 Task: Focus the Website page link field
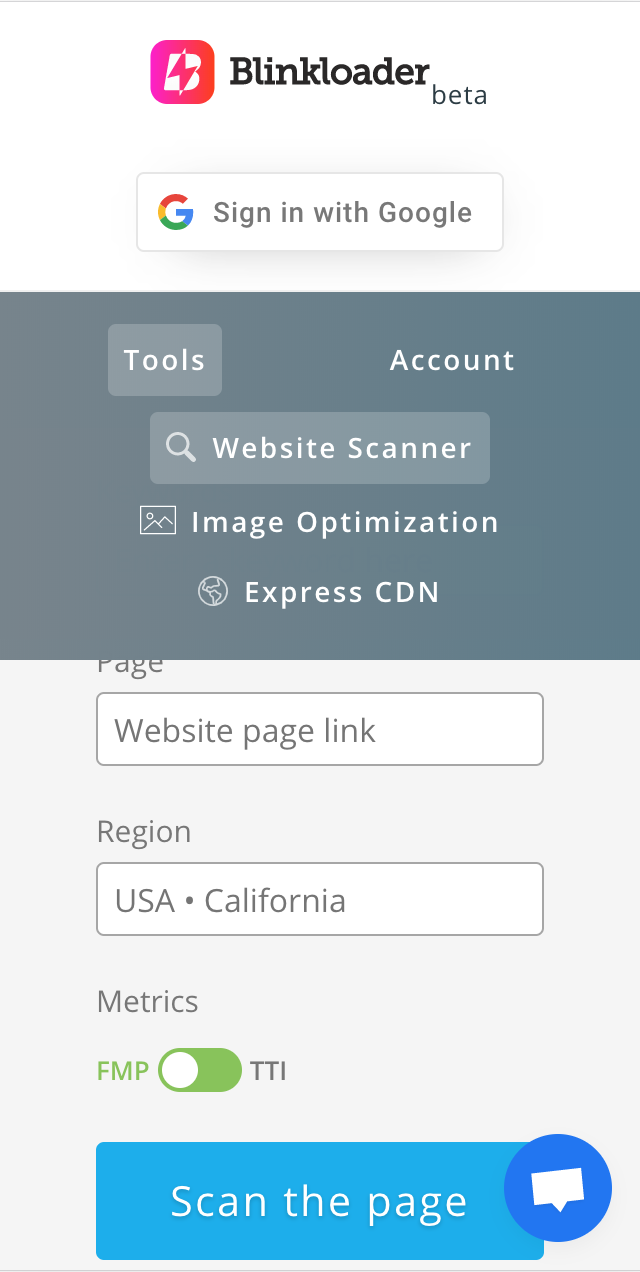pyautogui.click(x=320, y=729)
